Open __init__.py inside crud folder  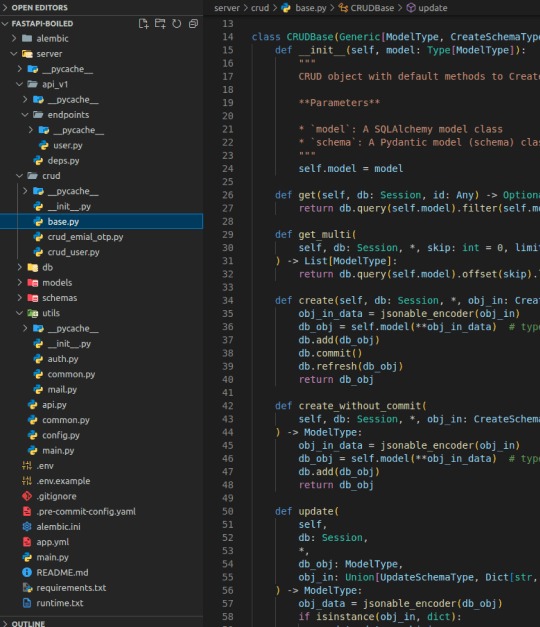(x=69, y=206)
